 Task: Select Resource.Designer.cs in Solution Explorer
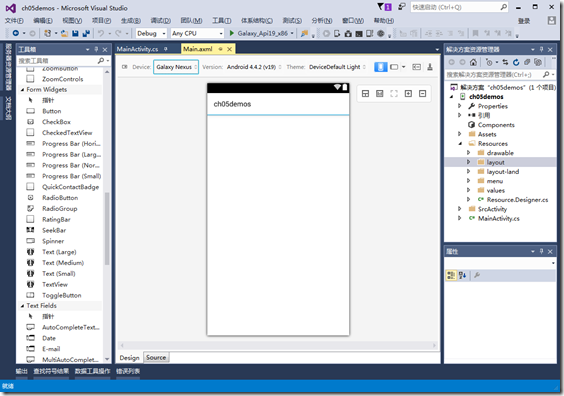tap(517, 200)
